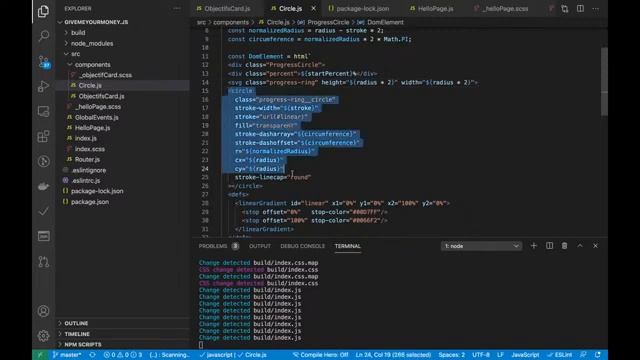Select the TERMINAL panel tab
Viewport: 640px width, 360px height.
coord(347,246)
